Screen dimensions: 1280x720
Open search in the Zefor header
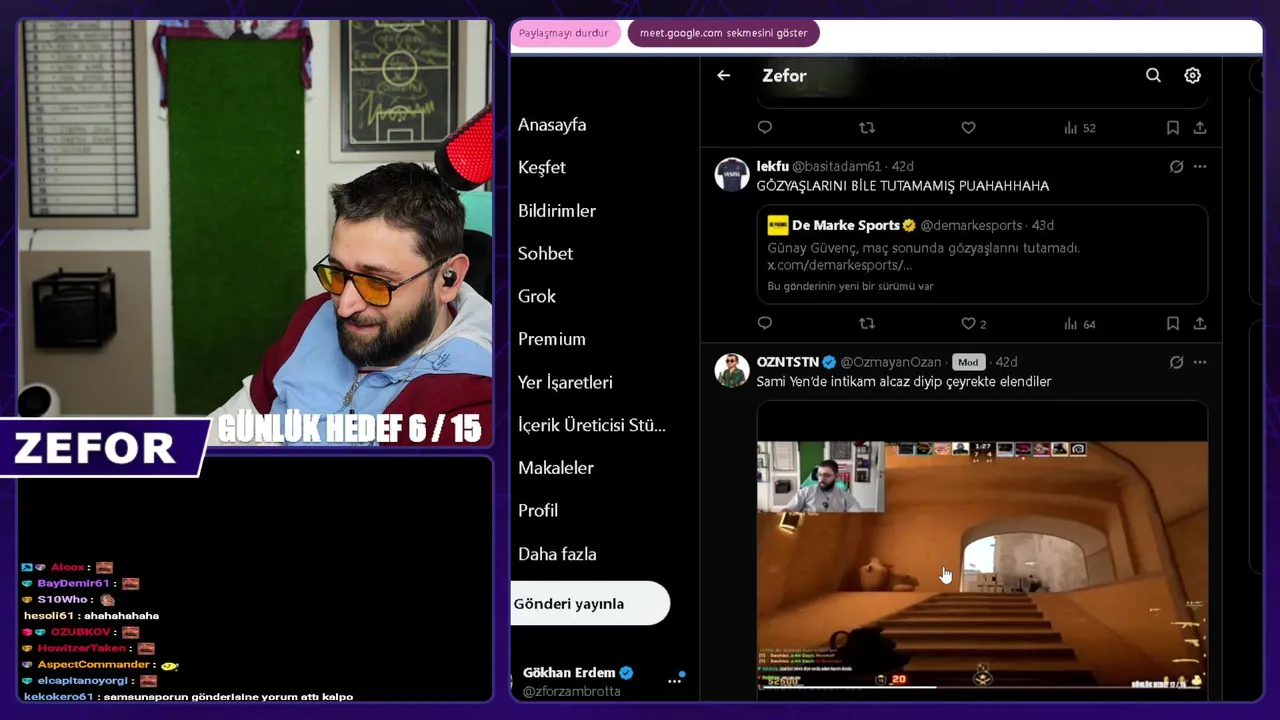click(1153, 75)
